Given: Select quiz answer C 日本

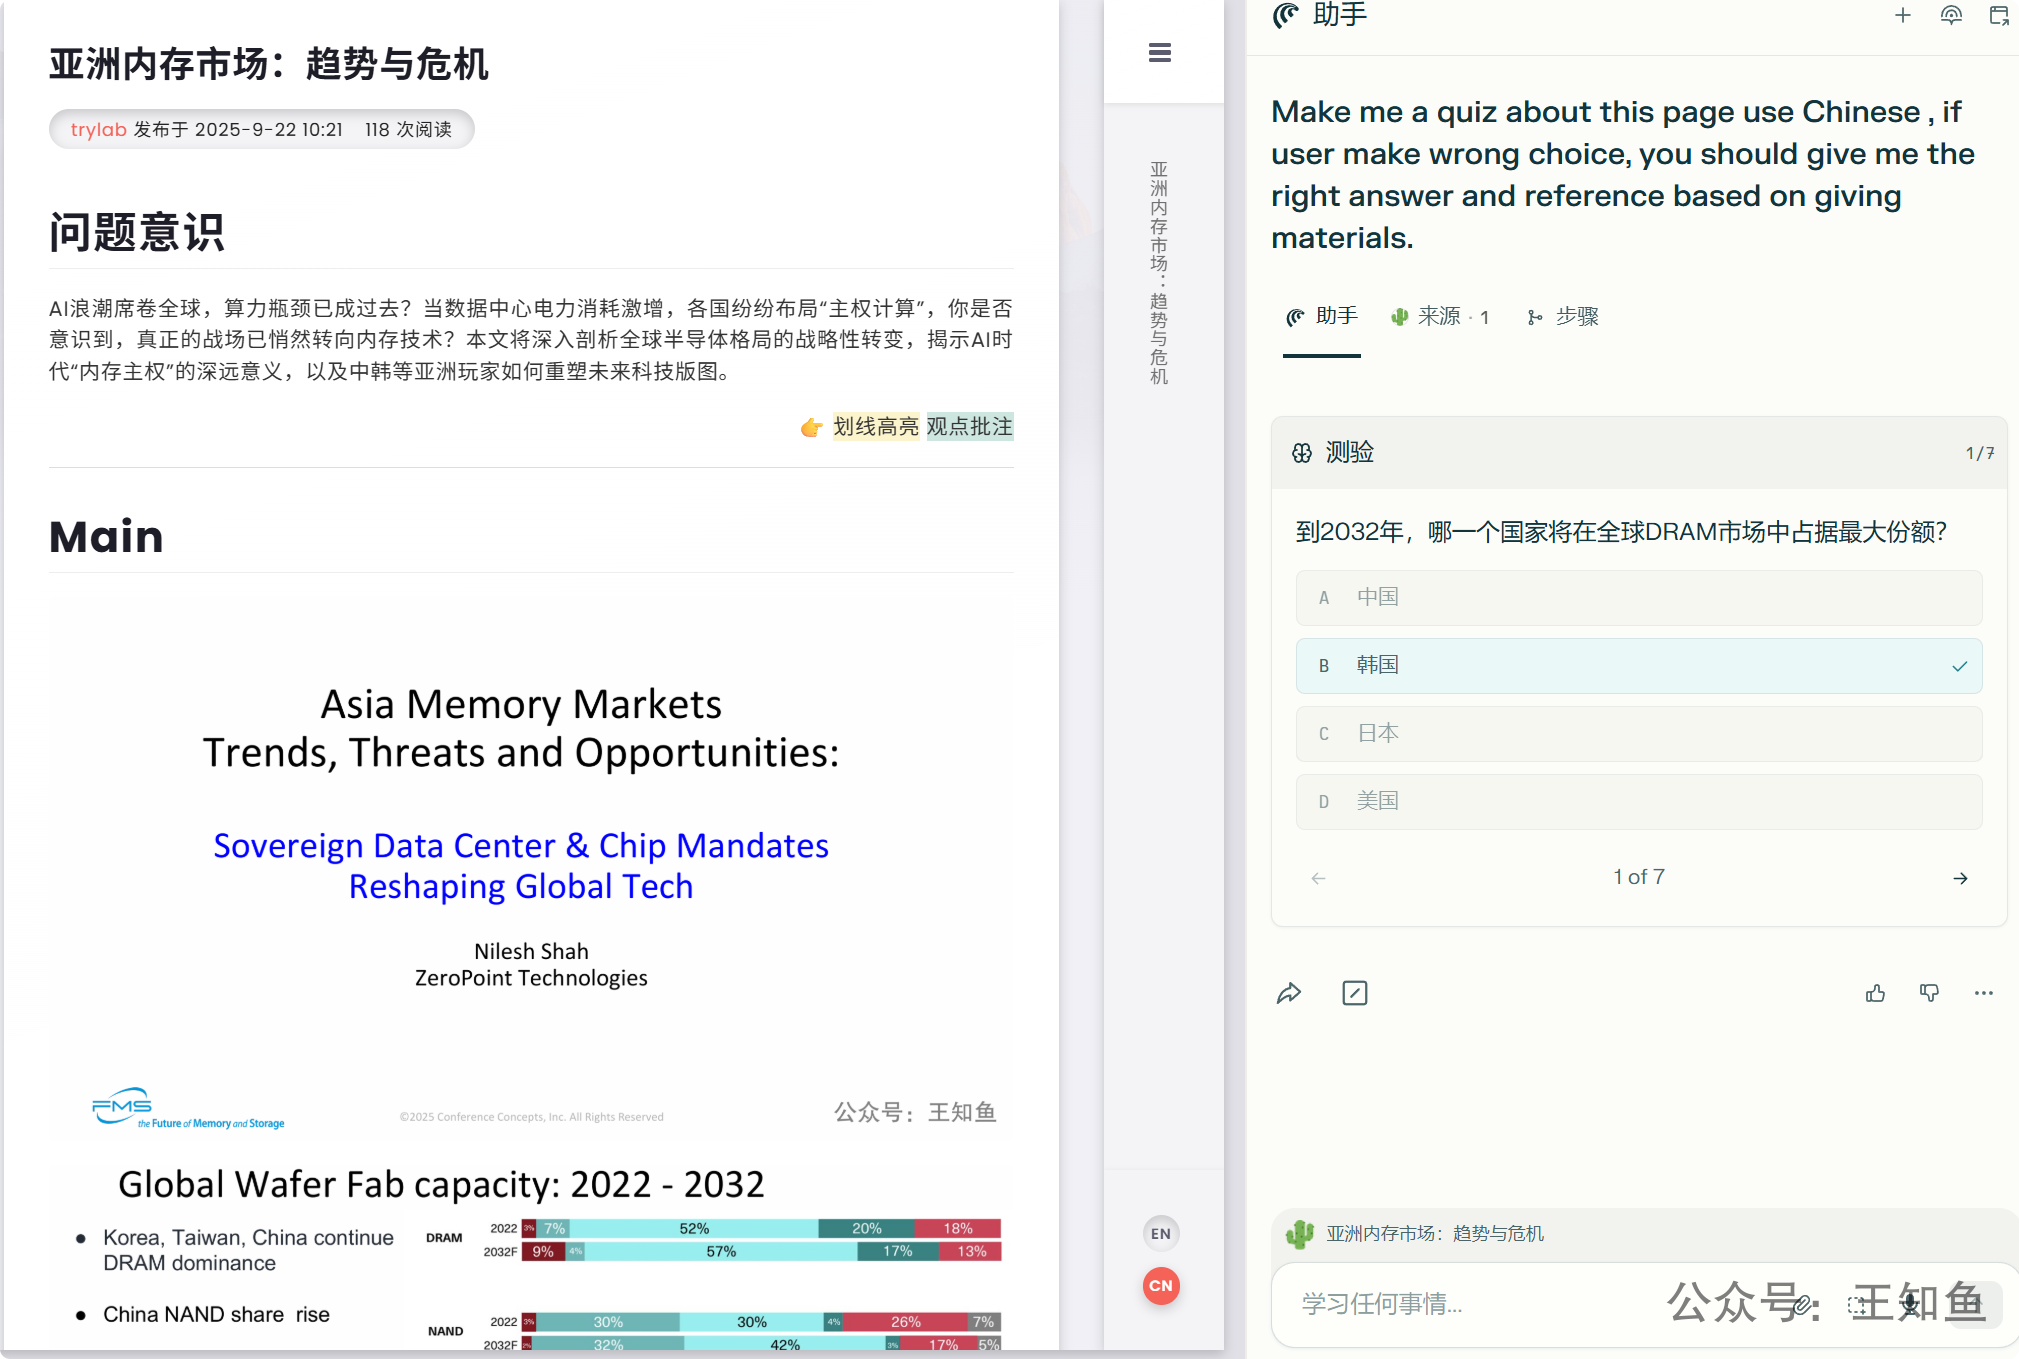Looking at the screenshot, I should pos(1638,734).
